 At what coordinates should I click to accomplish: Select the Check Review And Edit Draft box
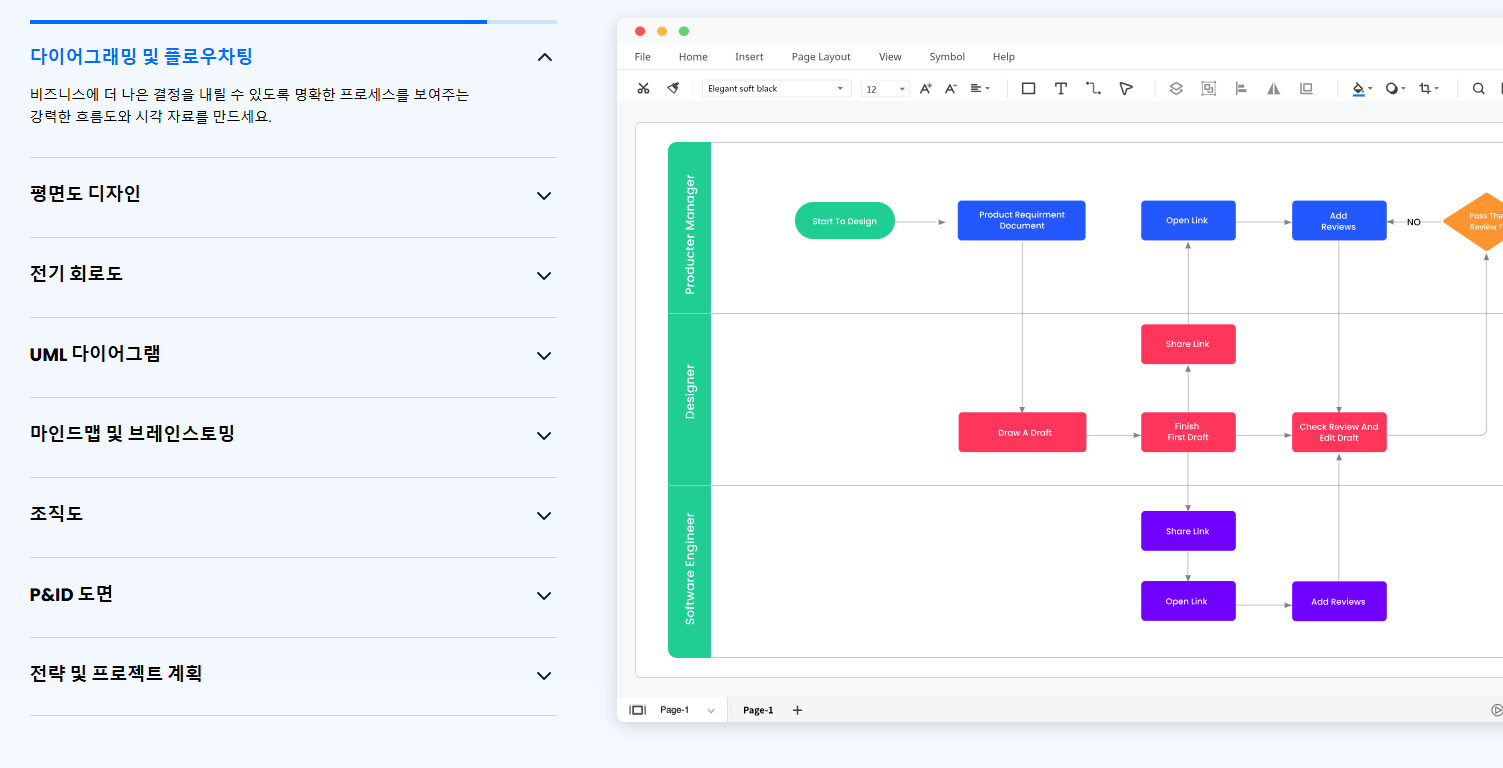pyautogui.click(x=1339, y=432)
